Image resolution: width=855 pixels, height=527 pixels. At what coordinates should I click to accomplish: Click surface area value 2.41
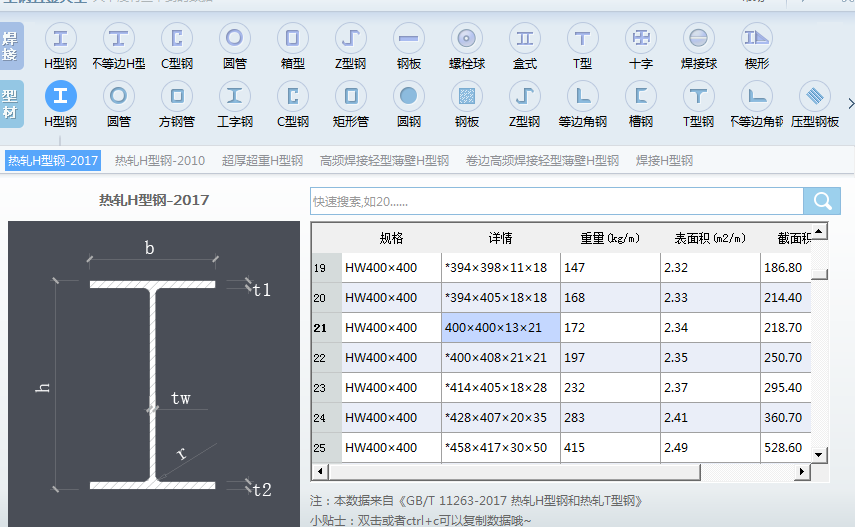point(710,418)
